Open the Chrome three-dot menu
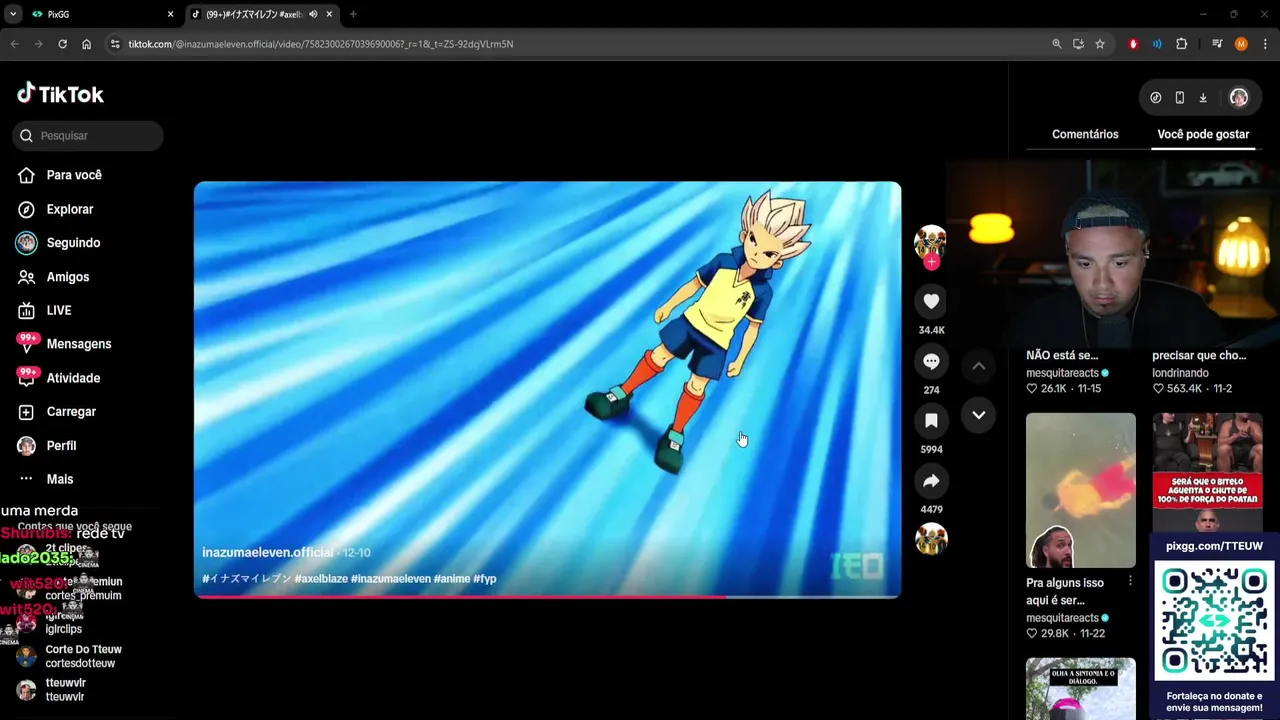Viewport: 1280px width, 720px height. (x=1266, y=44)
